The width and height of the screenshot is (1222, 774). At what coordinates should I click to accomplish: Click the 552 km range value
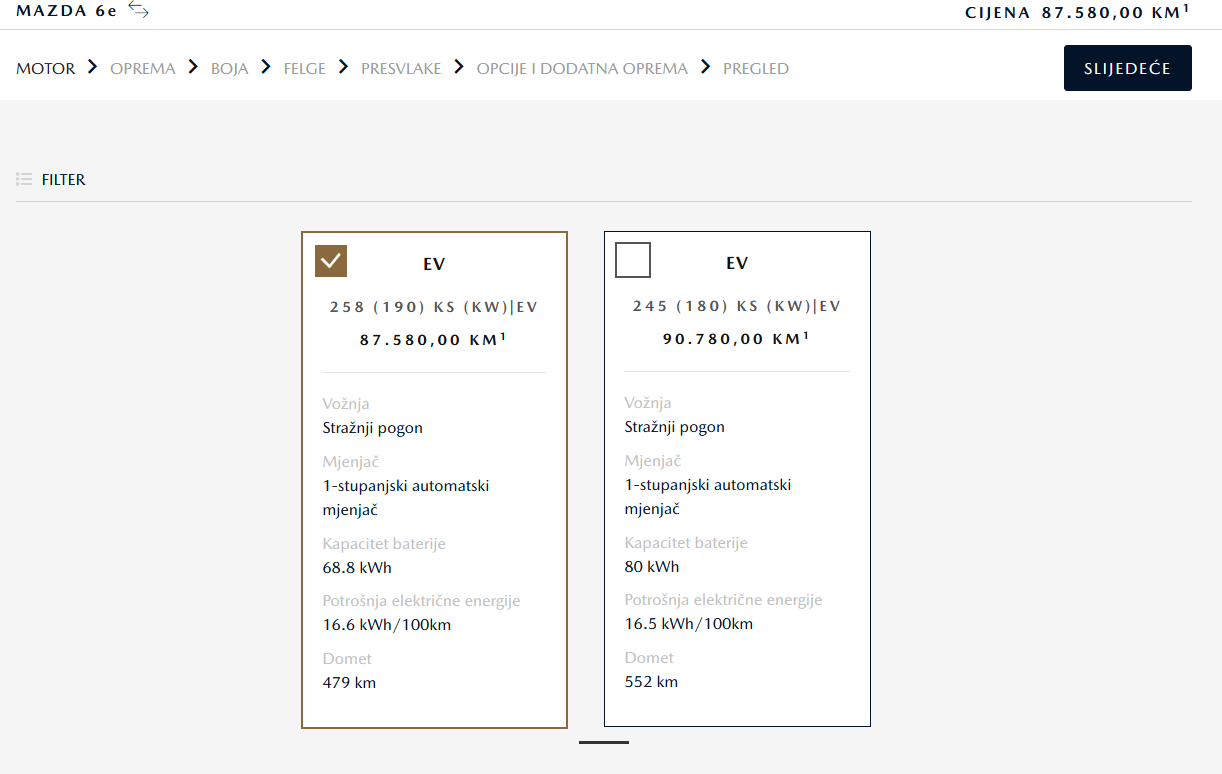[x=651, y=682]
